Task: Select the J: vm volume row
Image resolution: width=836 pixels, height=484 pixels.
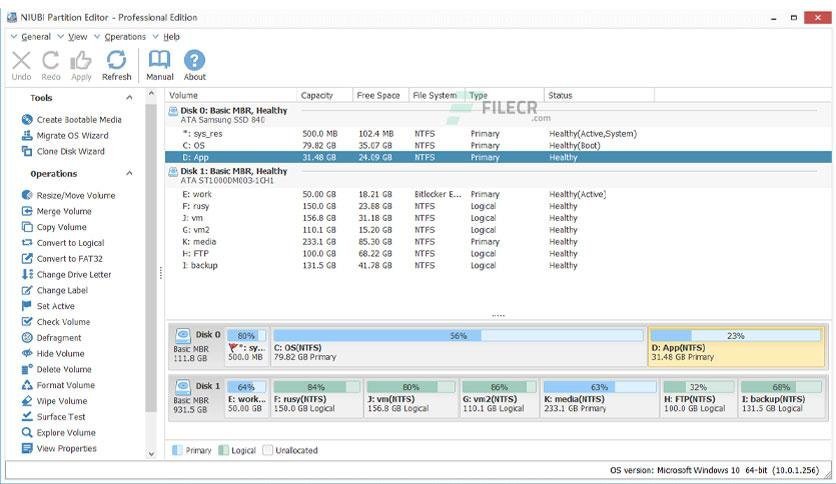Action: tap(498, 218)
